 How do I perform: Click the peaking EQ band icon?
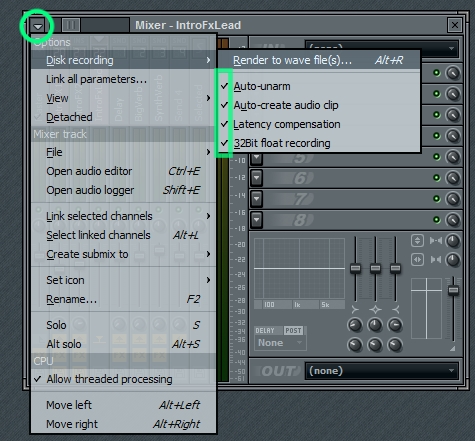click(375, 310)
